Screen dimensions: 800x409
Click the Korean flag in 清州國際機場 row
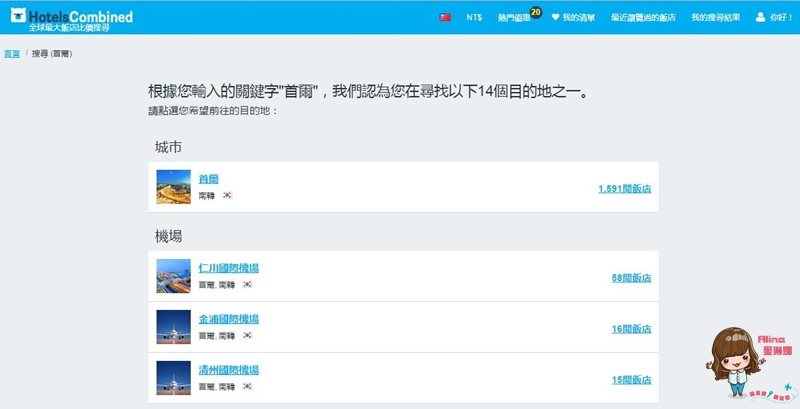tap(247, 387)
